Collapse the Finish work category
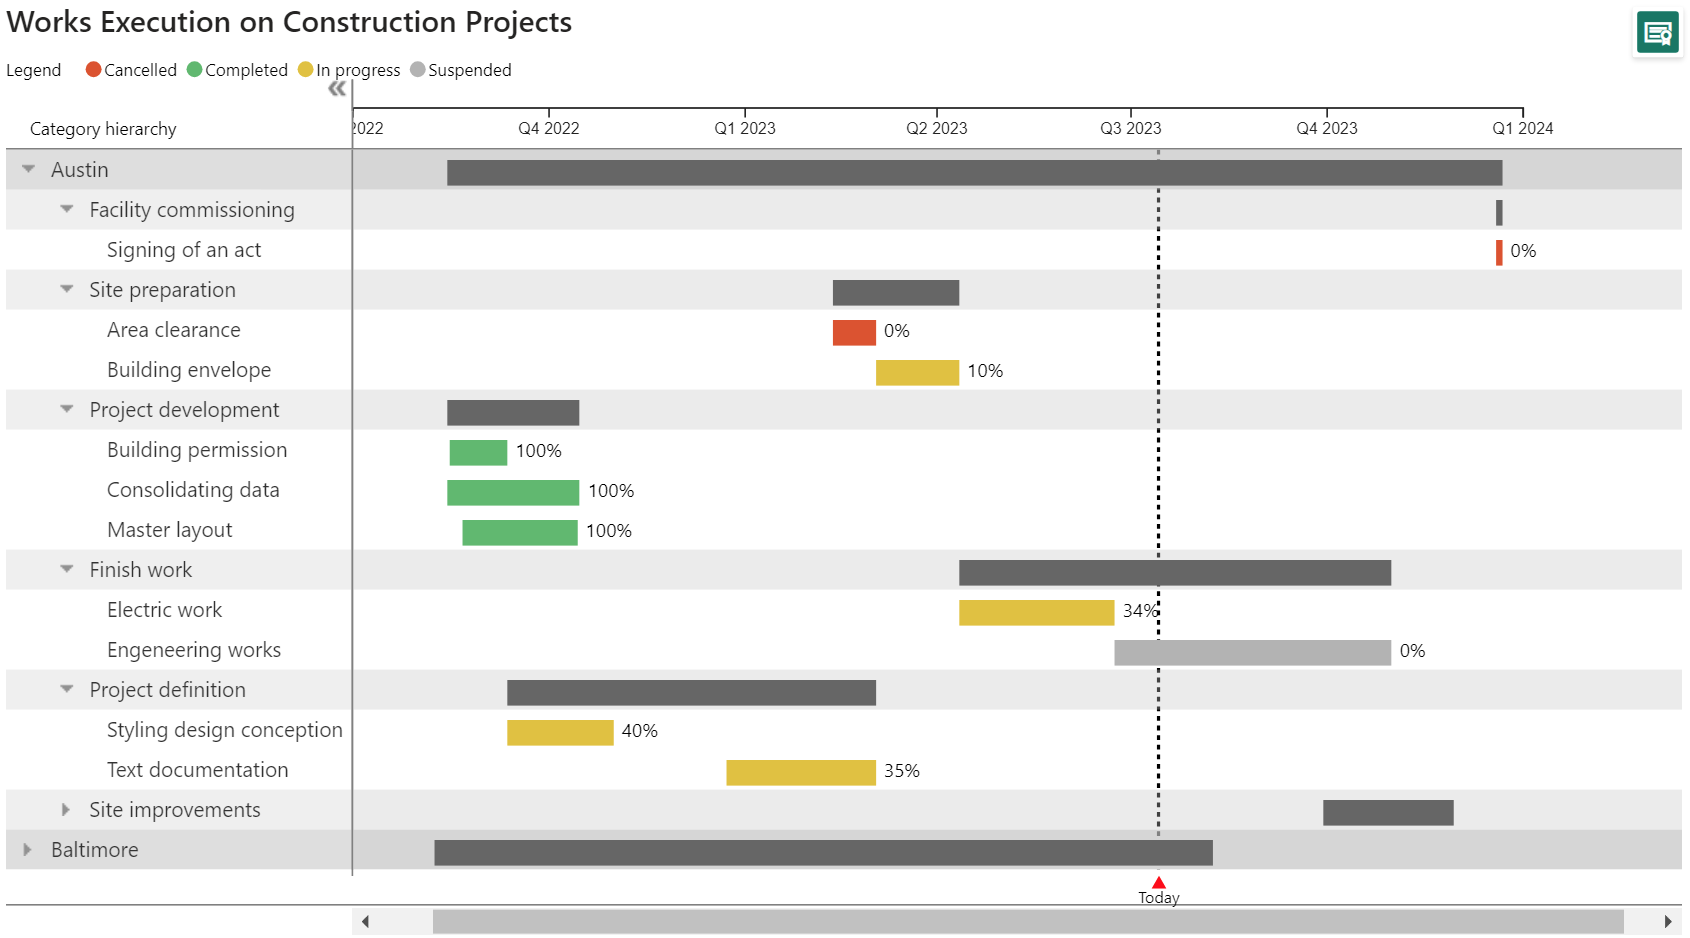This screenshot has width=1690, height=938. click(66, 569)
